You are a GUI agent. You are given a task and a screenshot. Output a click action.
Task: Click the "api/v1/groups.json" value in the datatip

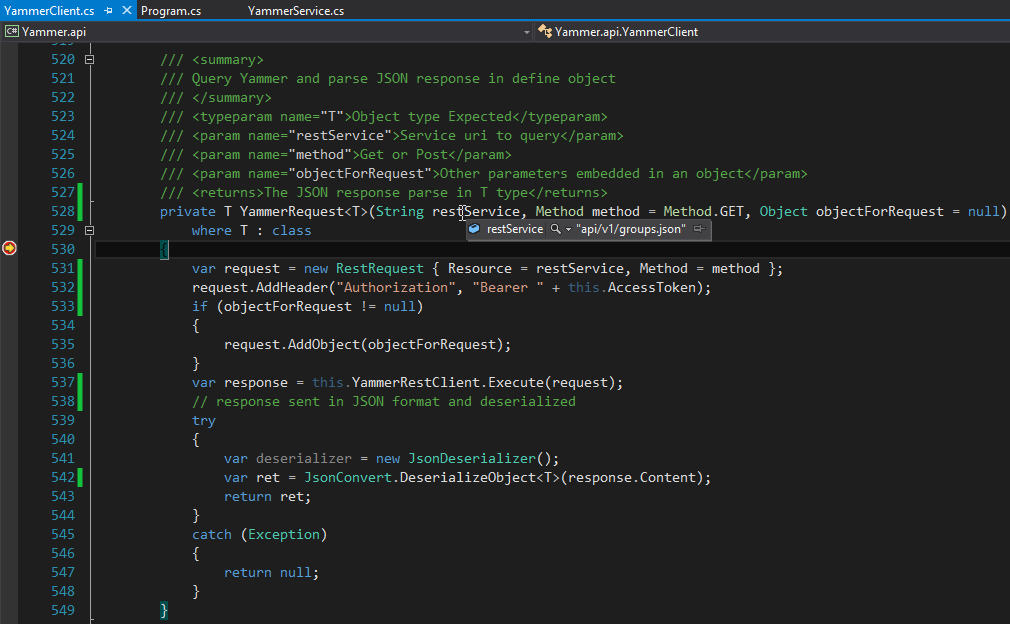(631, 229)
